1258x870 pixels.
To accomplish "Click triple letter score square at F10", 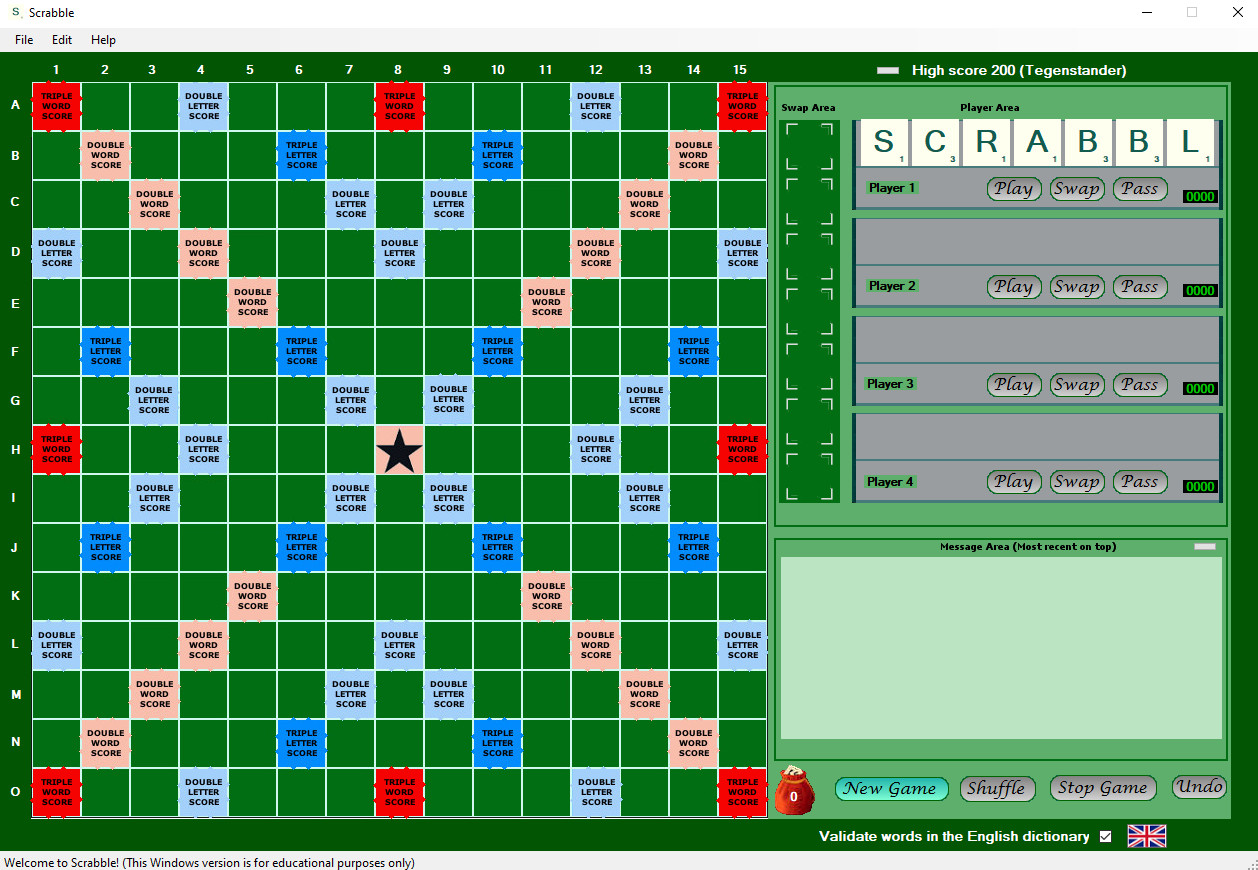I will (497, 352).
